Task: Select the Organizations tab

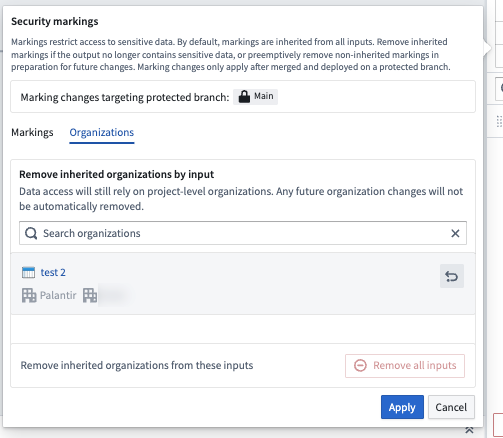Action: coord(102,132)
